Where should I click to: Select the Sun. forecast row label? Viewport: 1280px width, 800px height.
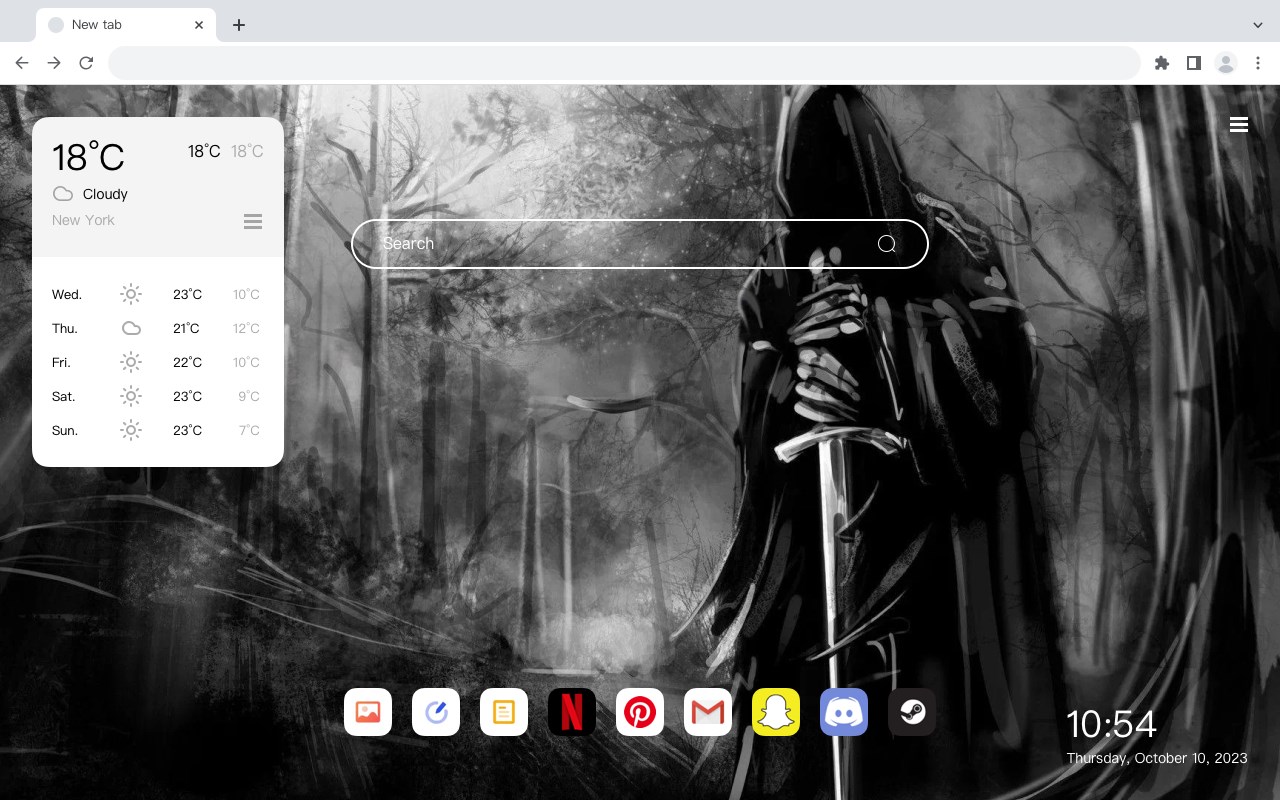pos(65,430)
